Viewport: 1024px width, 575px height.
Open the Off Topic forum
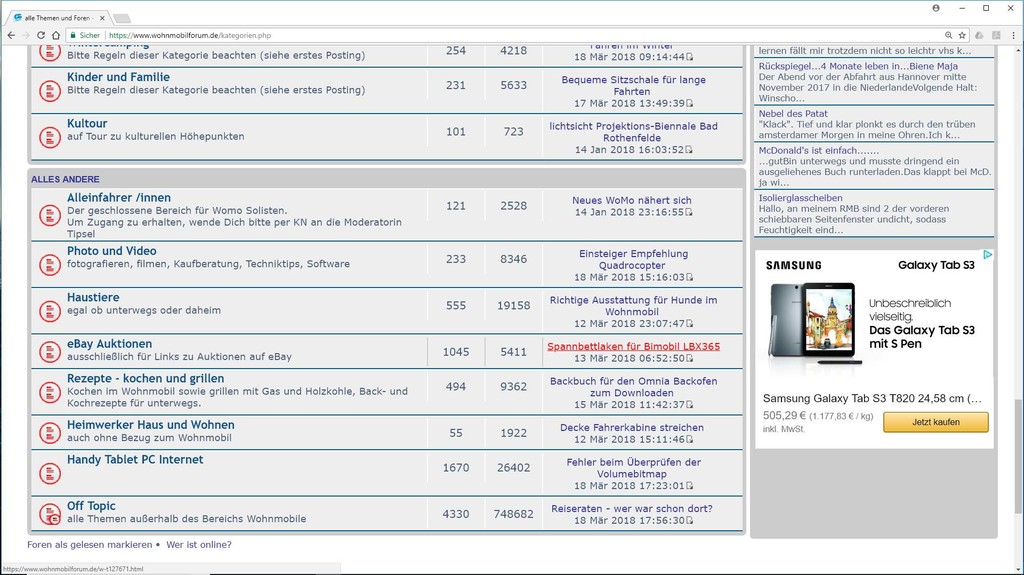click(x=91, y=506)
